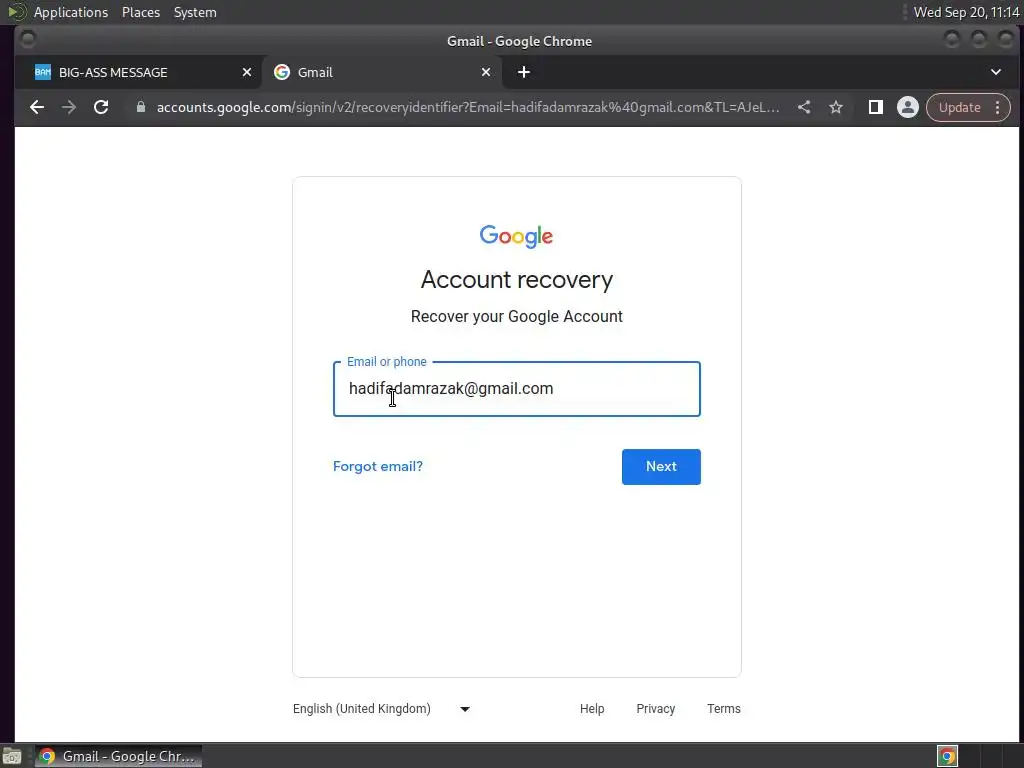Click the Account recovery heading

click(517, 280)
